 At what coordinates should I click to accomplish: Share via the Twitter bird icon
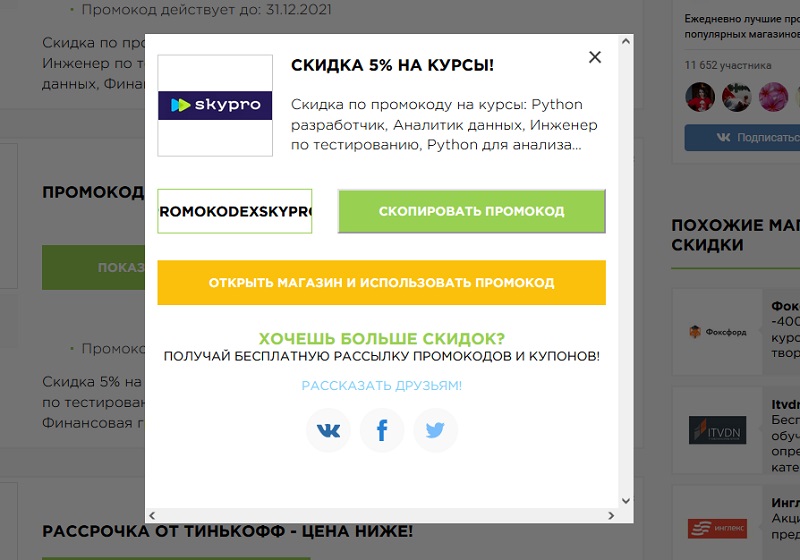point(435,431)
